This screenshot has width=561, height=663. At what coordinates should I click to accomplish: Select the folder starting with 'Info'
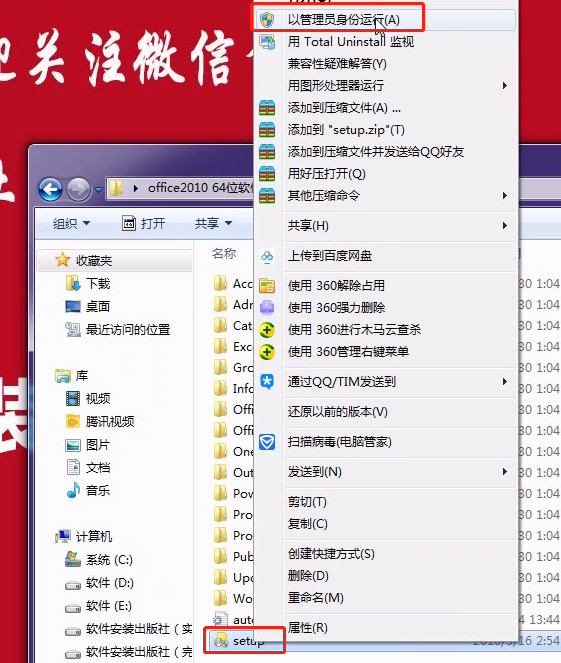233,388
